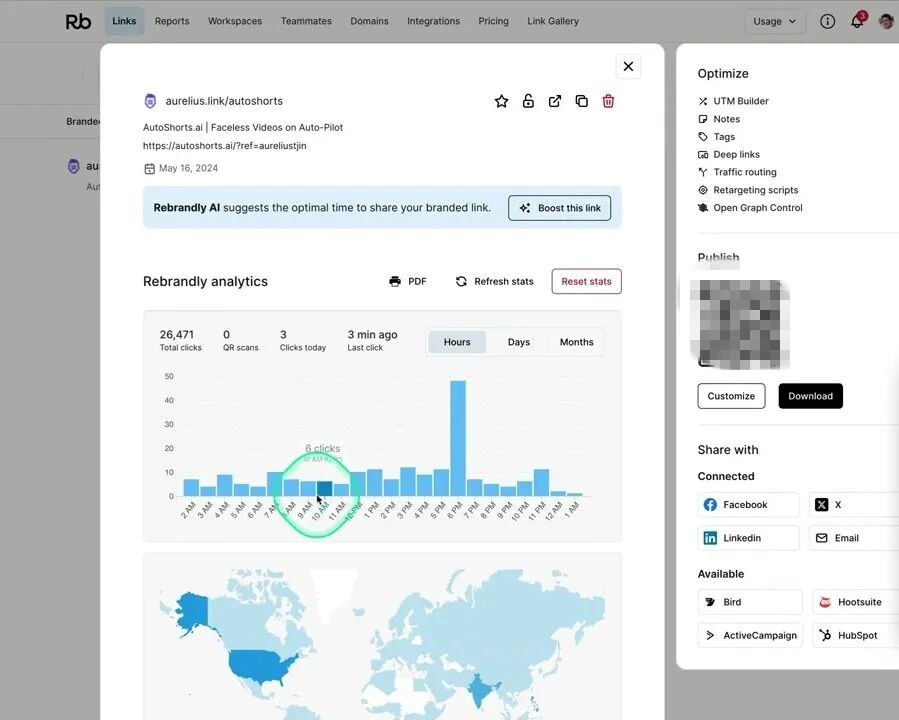Click the lock icon for link

click(x=528, y=101)
